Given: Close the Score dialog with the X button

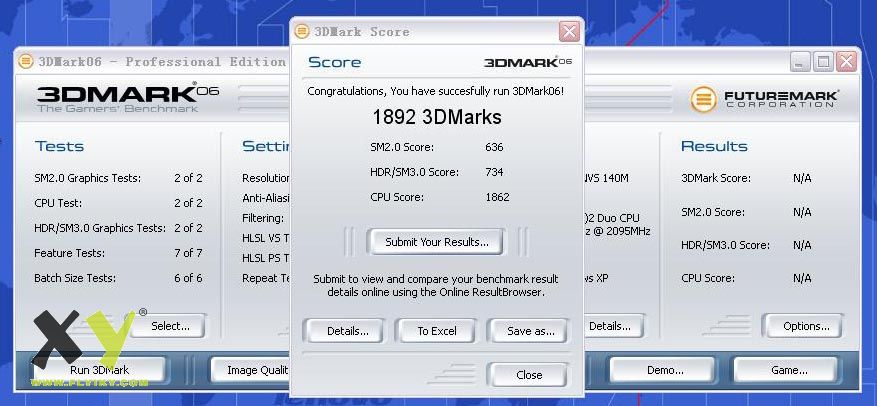Looking at the screenshot, I should click(x=569, y=32).
